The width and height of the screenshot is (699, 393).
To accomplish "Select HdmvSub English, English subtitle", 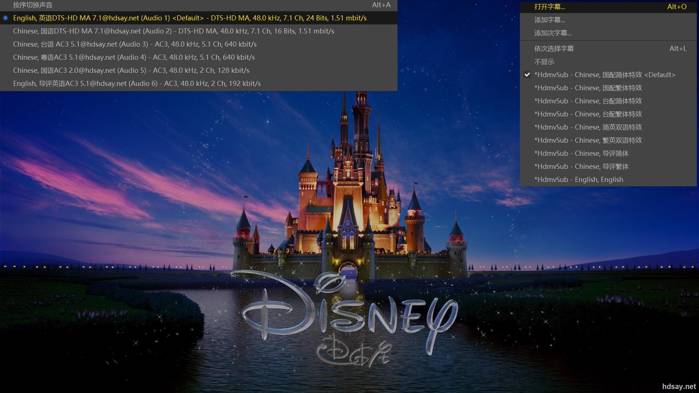I will click(x=608, y=180).
